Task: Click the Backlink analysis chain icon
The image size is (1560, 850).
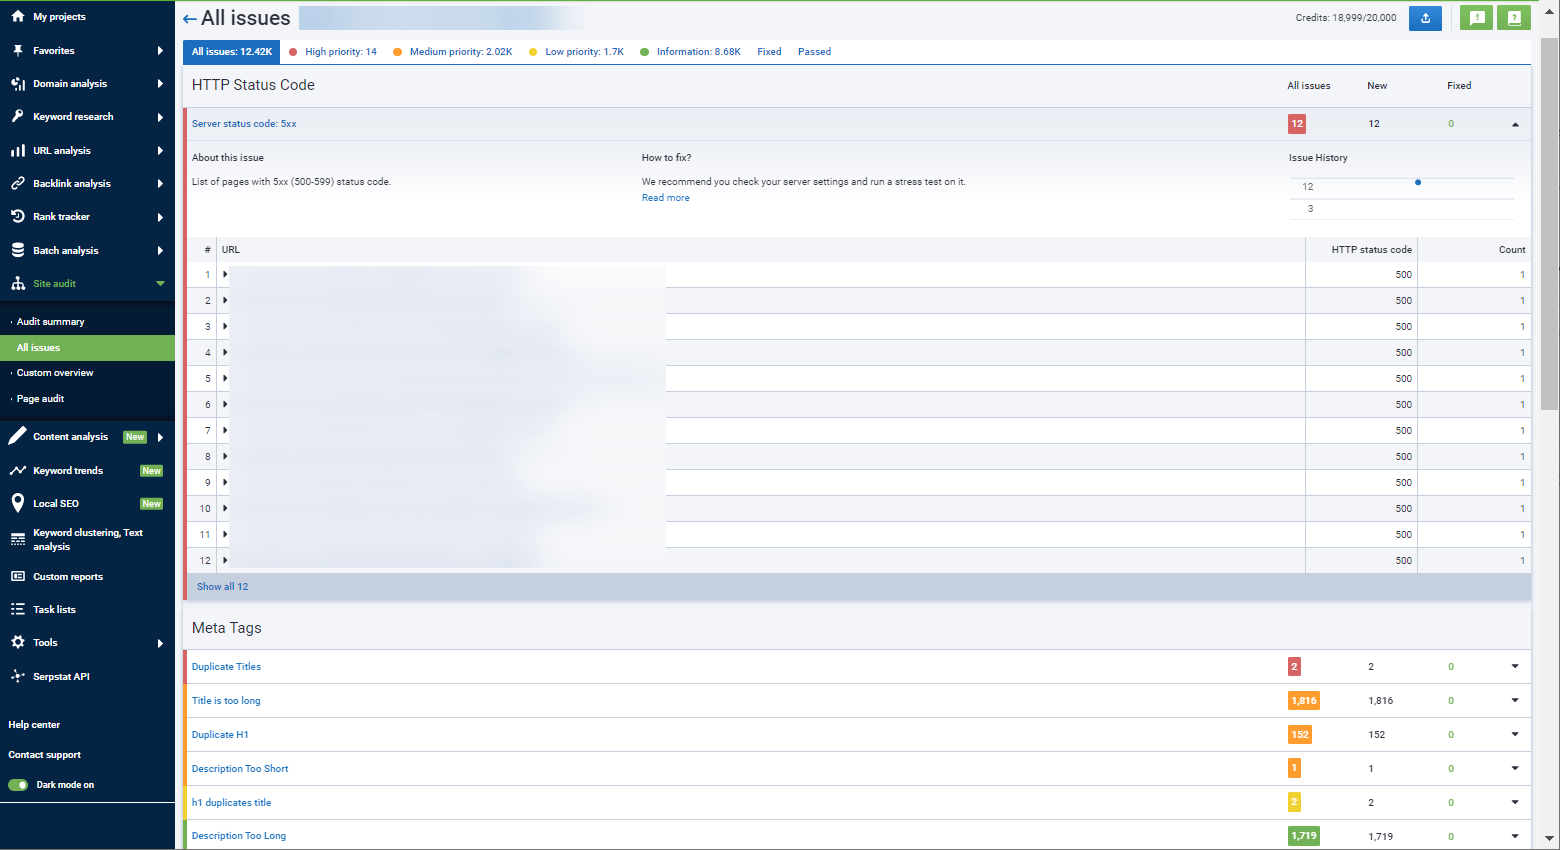Action: tap(17, 184)
